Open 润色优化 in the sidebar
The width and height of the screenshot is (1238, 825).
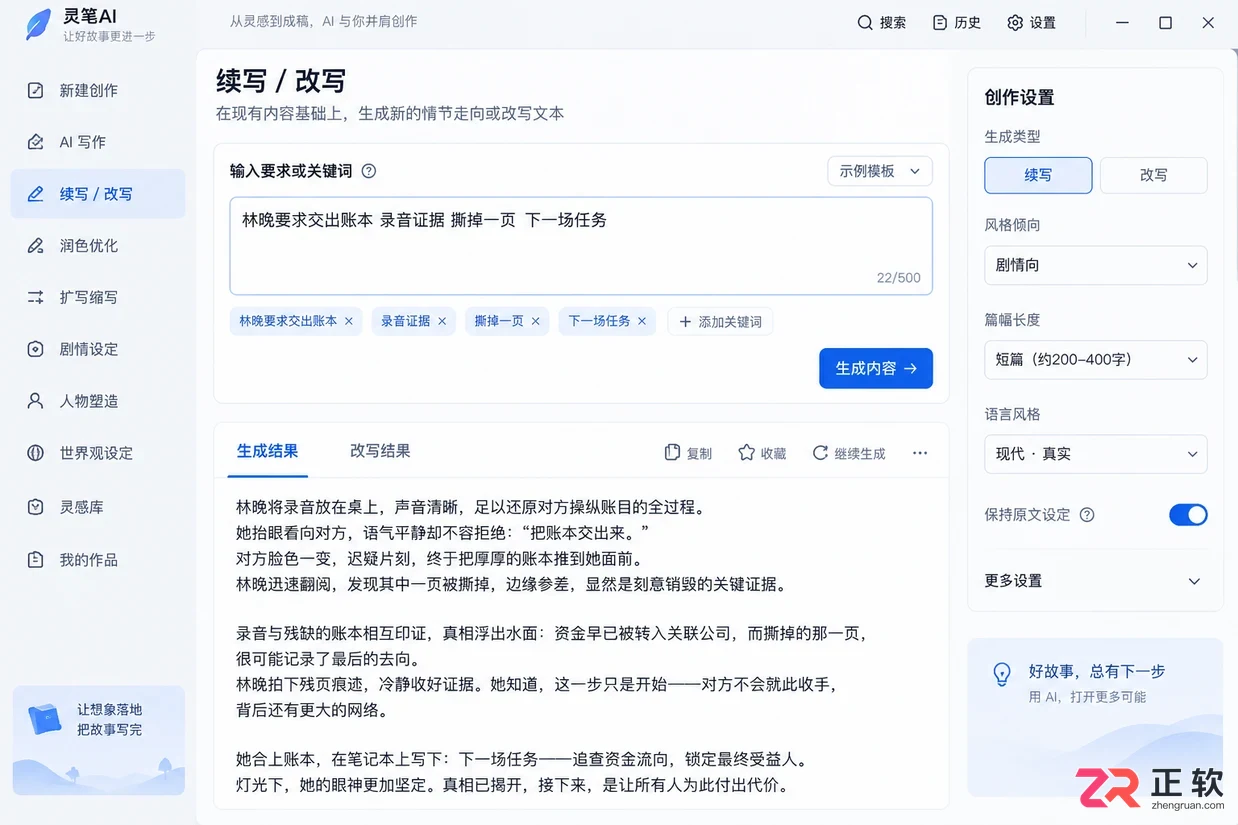point(98,245)
